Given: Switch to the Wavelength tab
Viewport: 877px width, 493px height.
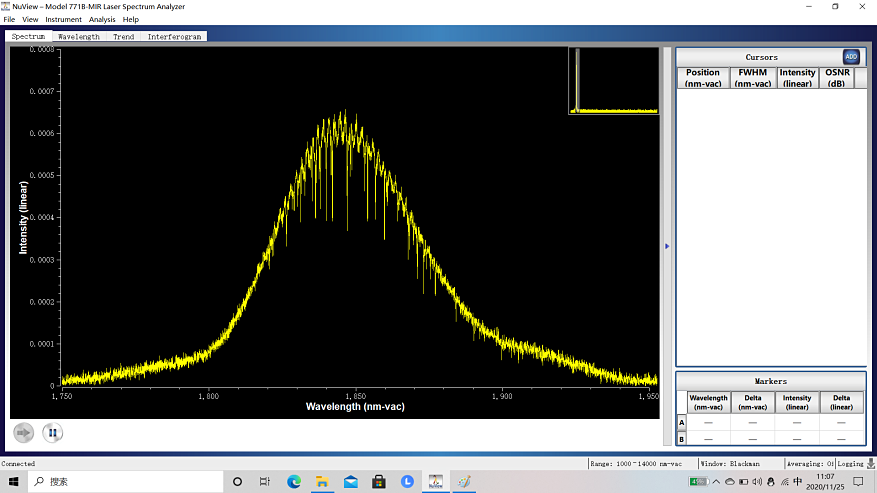Looking at the screenshot, I should 78,37.
